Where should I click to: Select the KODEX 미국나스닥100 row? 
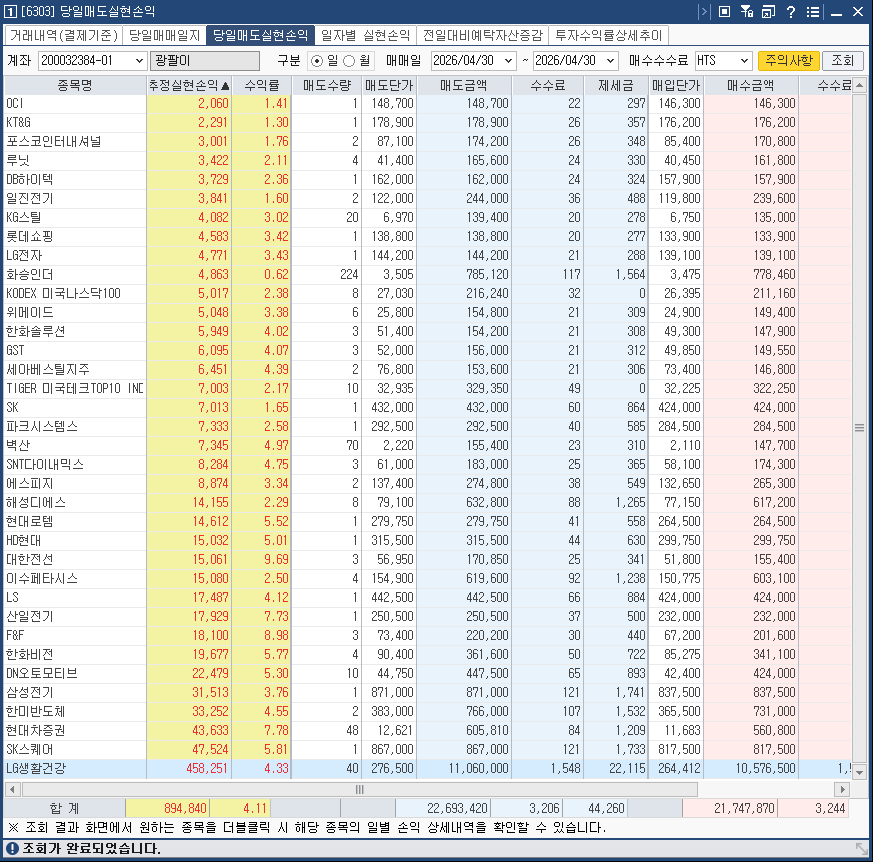click(428, 293)
